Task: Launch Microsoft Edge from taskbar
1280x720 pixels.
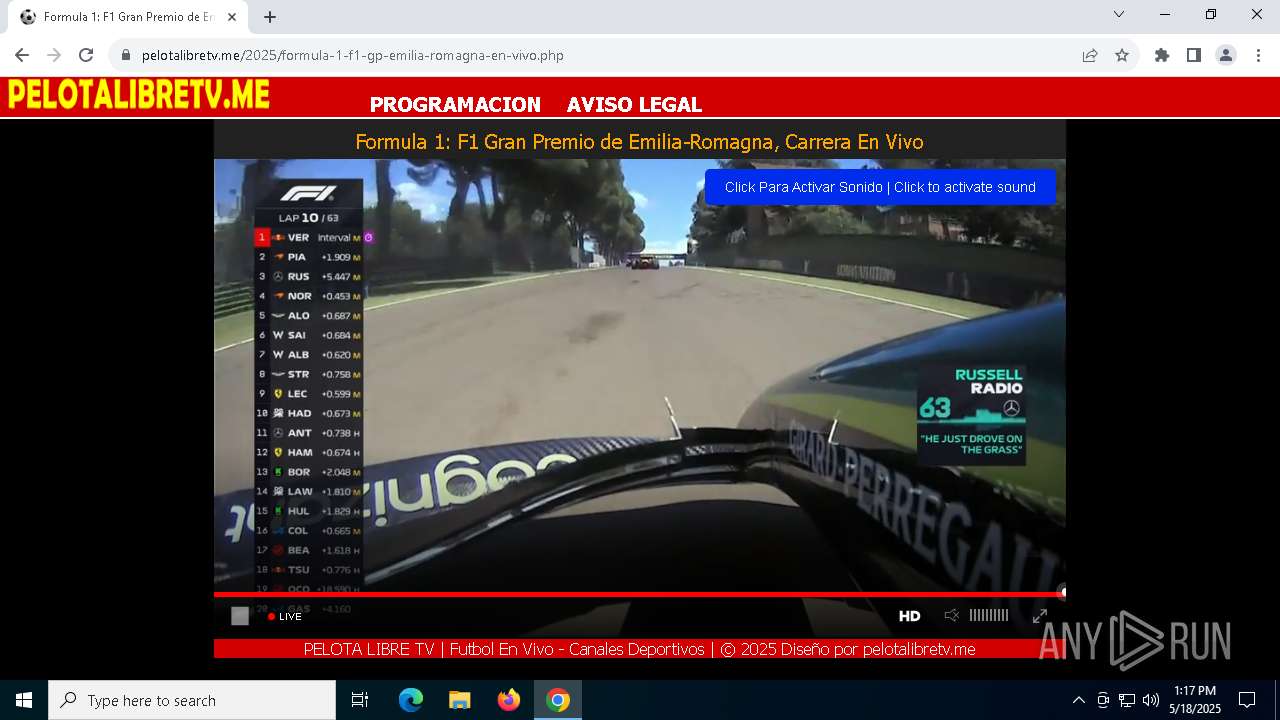Action: coord(411,700)
